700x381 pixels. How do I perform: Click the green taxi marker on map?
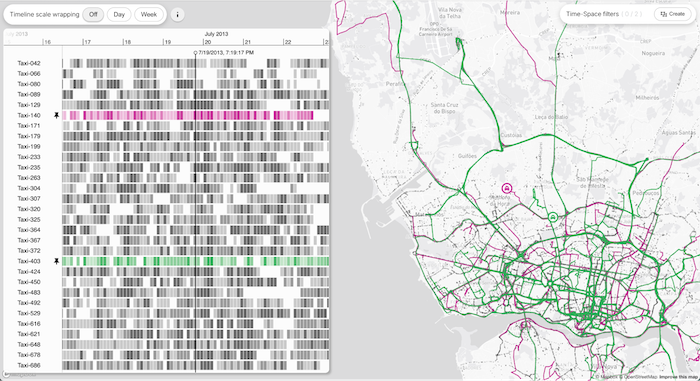coord(553,217)
